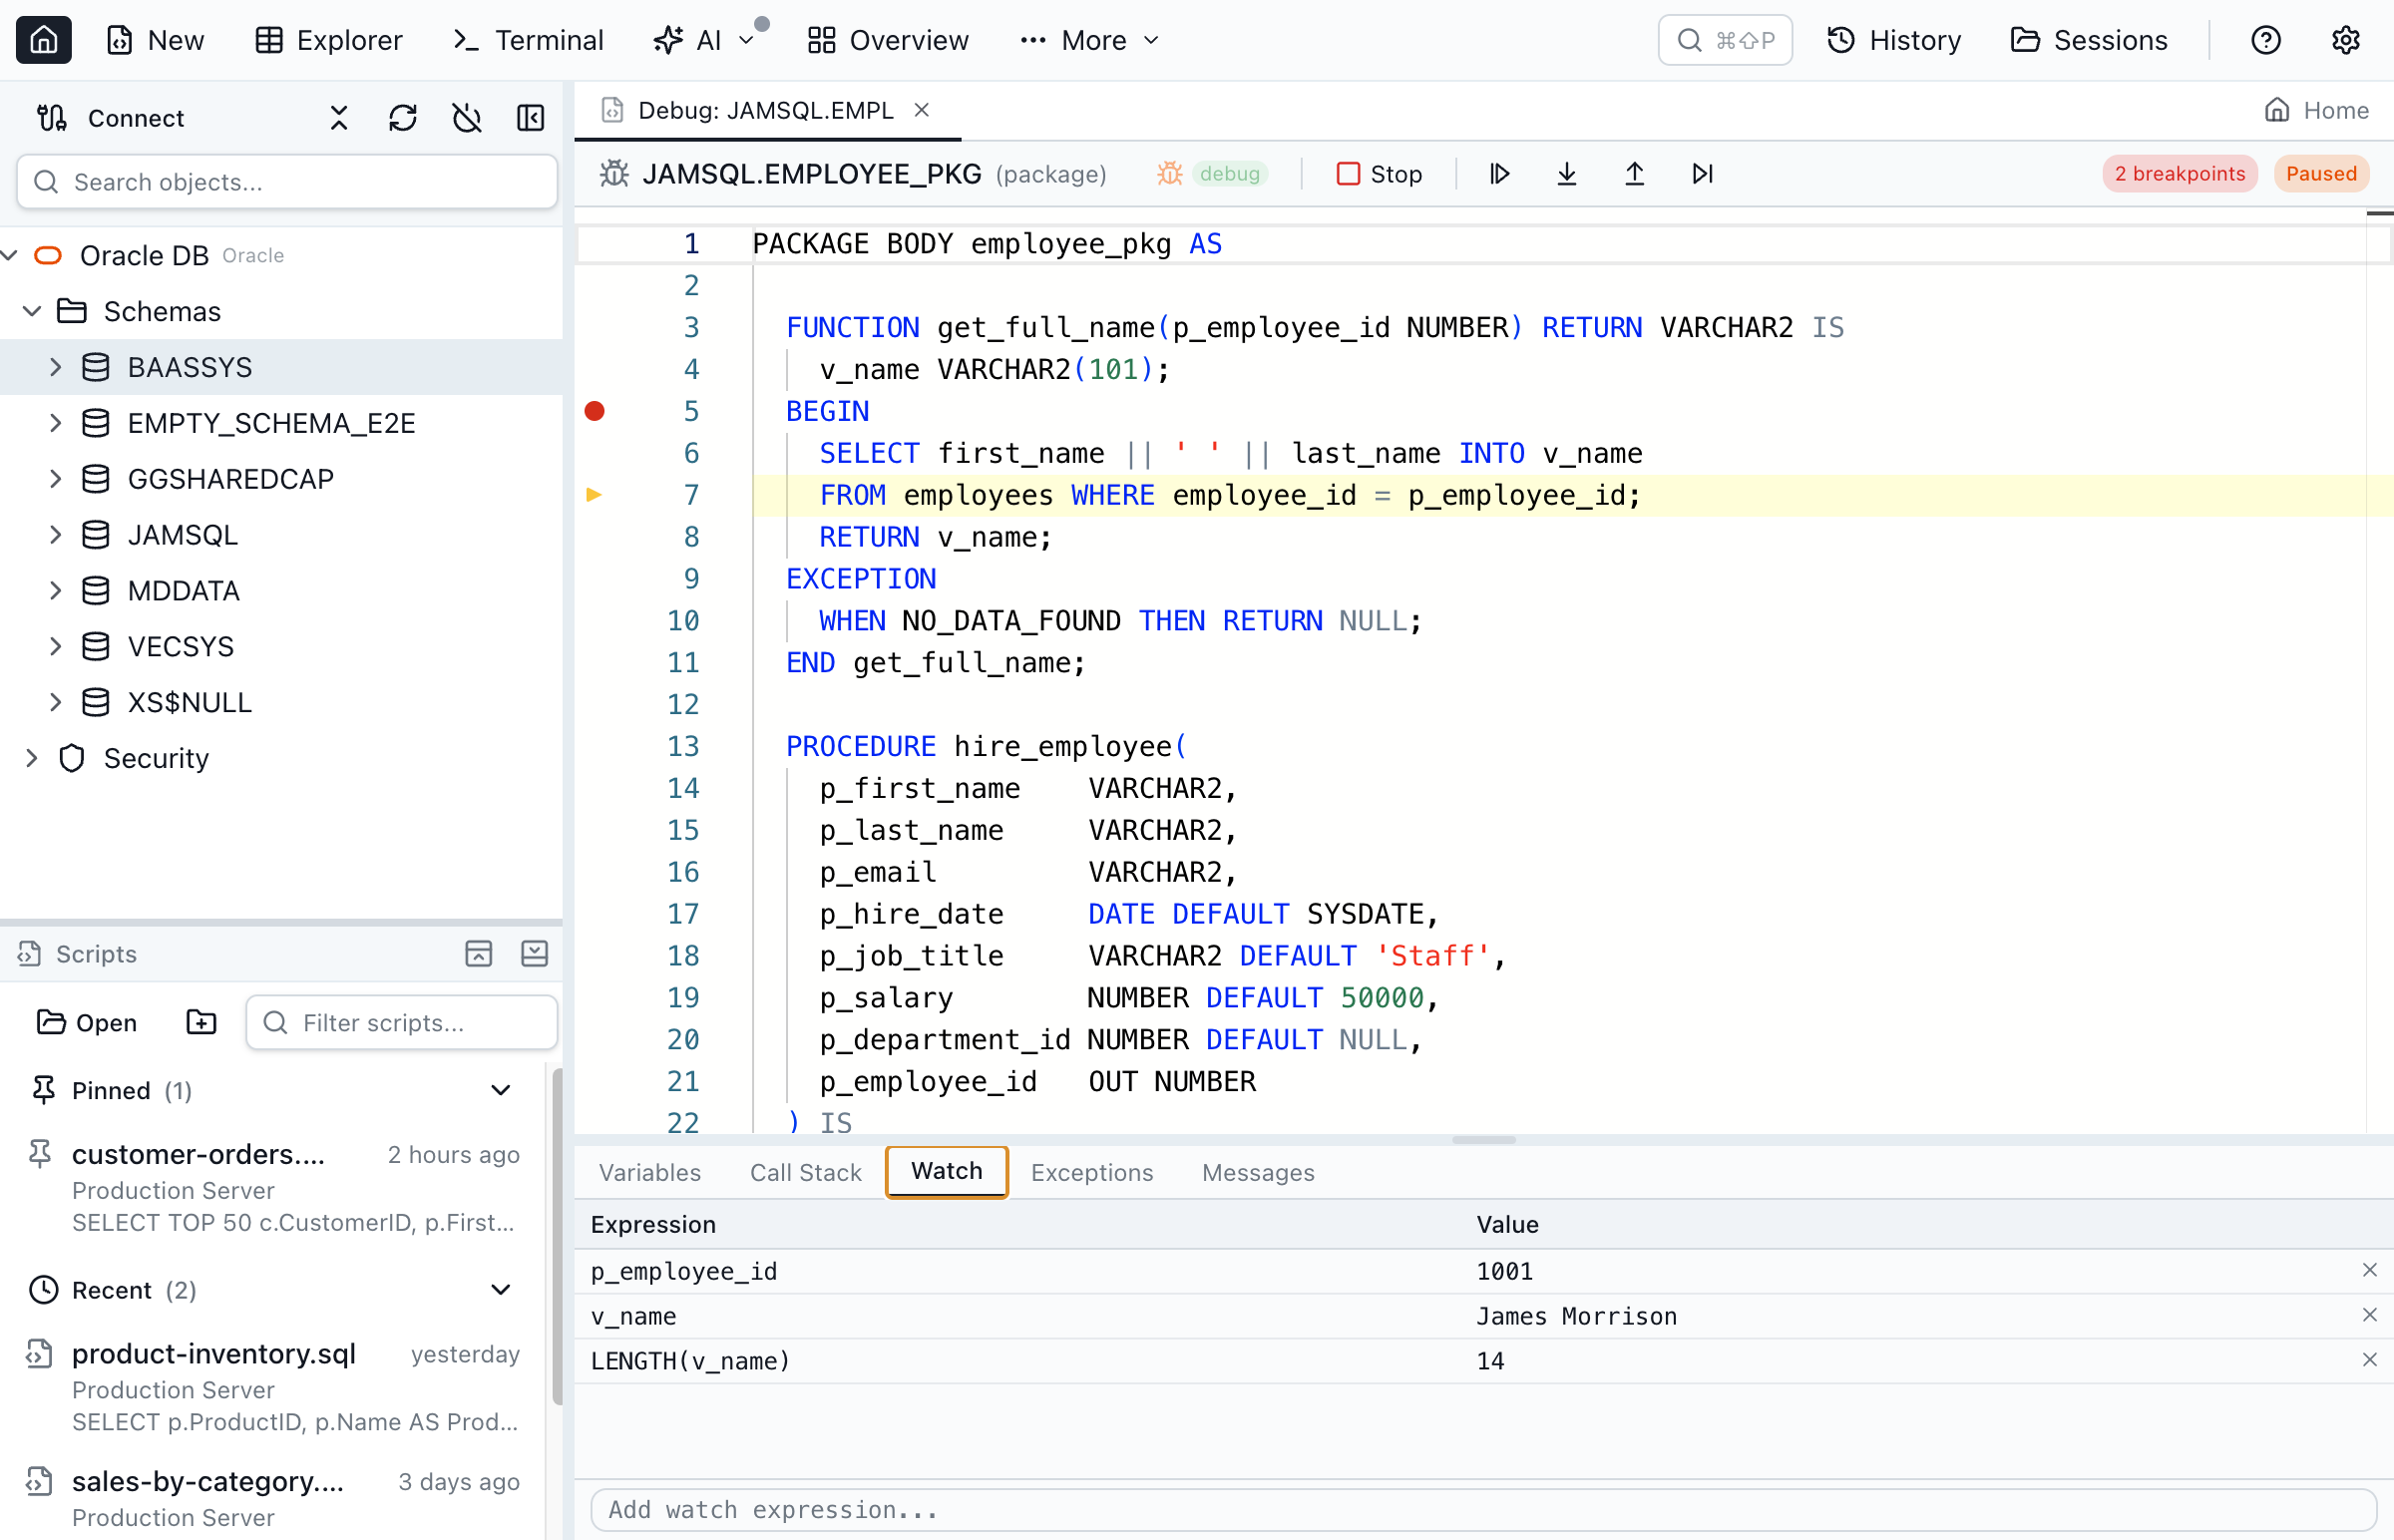
Task: Remove the breakpoint on line 5
Action: point(596,411)
